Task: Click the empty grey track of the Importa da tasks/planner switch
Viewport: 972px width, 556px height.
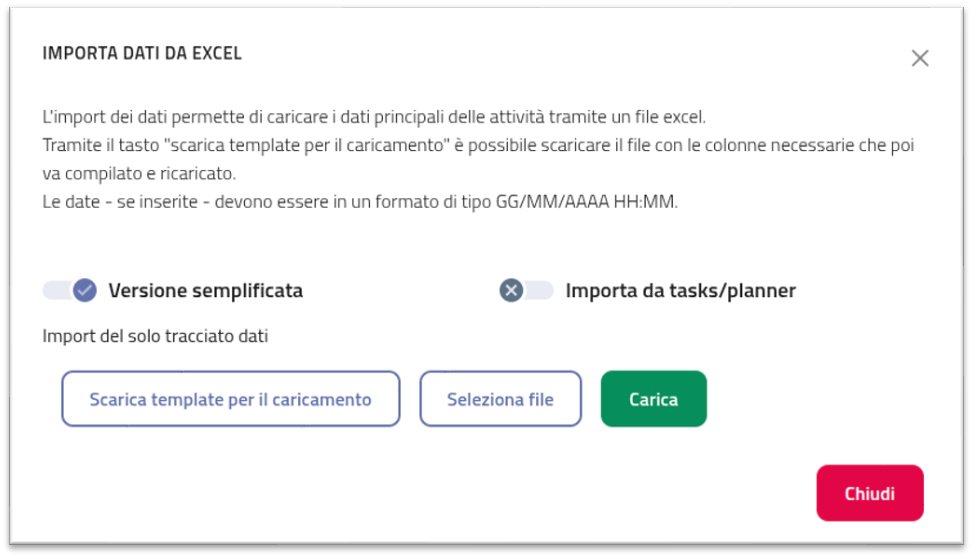Action: (540, 290)
